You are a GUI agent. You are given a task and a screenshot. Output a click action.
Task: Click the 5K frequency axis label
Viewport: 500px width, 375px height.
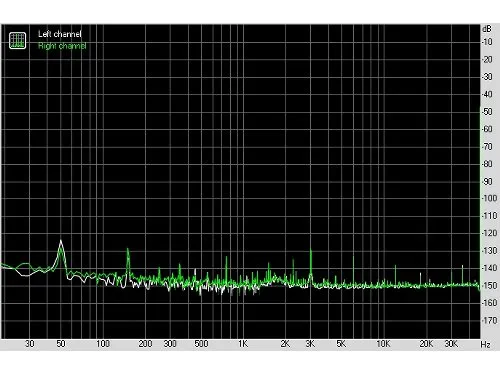341,344
